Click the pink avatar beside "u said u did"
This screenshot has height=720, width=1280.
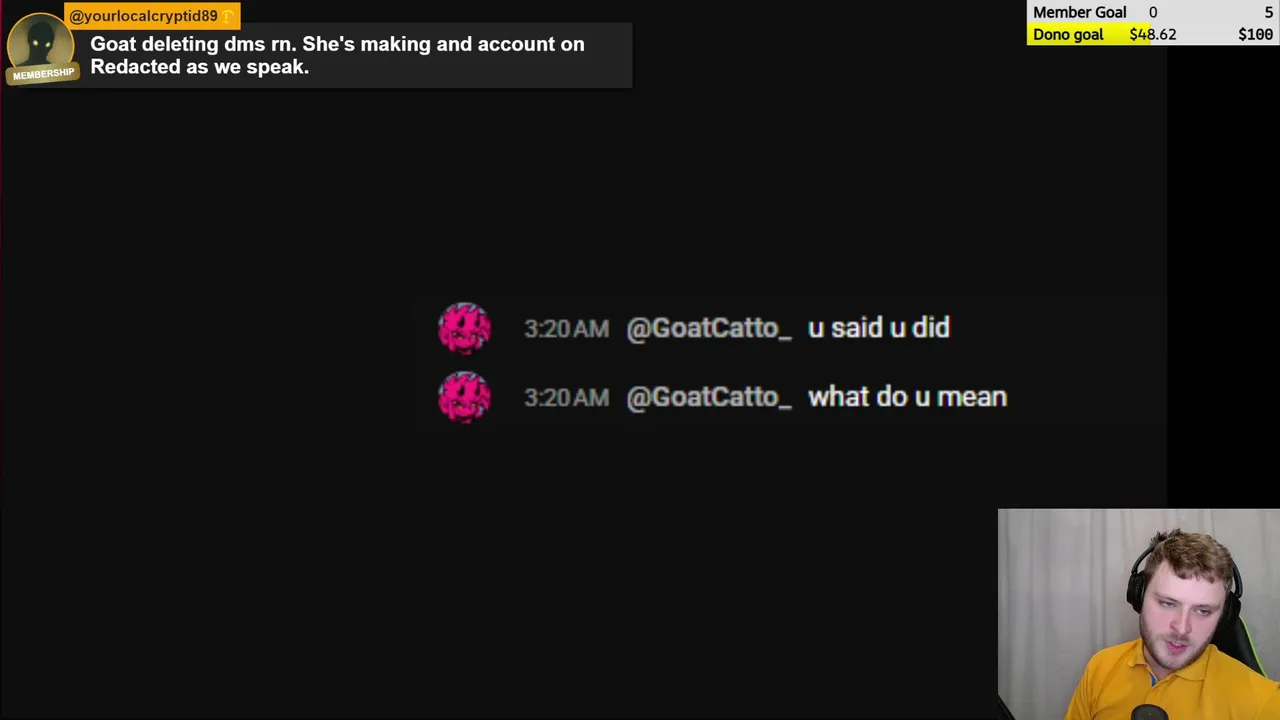pos(464,328)
